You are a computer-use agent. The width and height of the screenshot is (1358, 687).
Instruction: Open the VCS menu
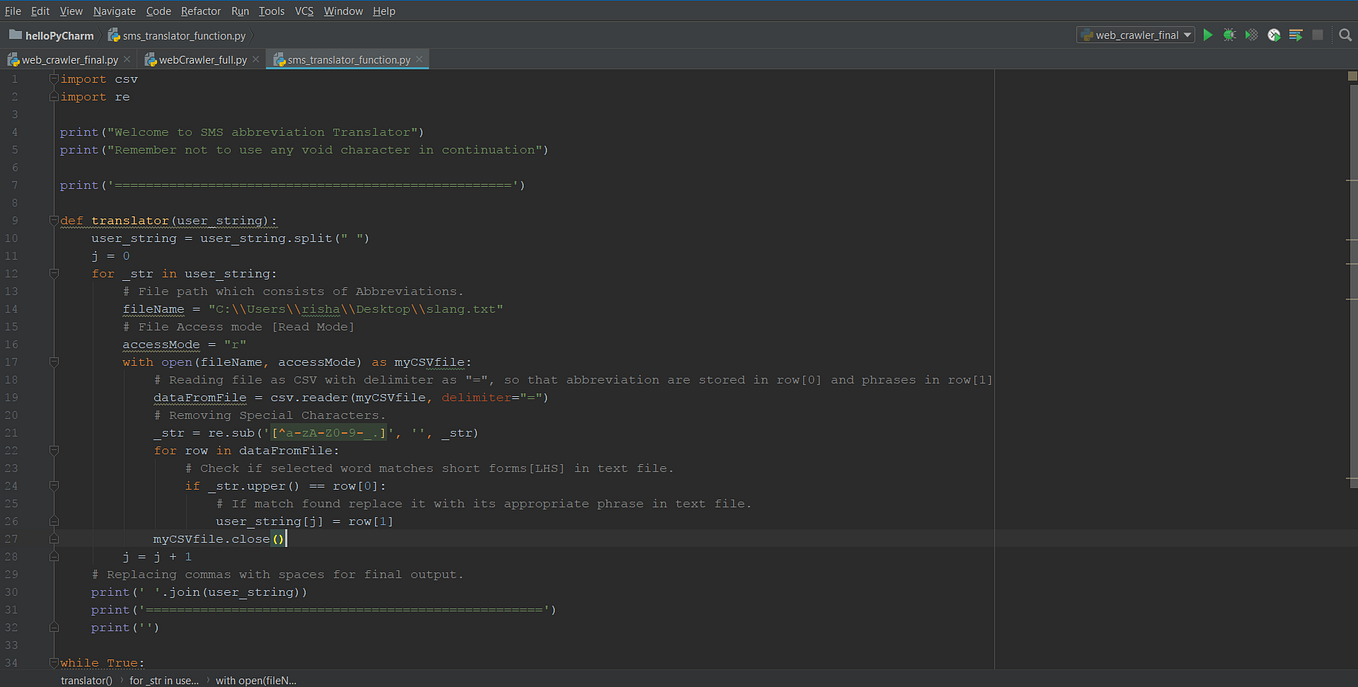[x=304, y=11]
